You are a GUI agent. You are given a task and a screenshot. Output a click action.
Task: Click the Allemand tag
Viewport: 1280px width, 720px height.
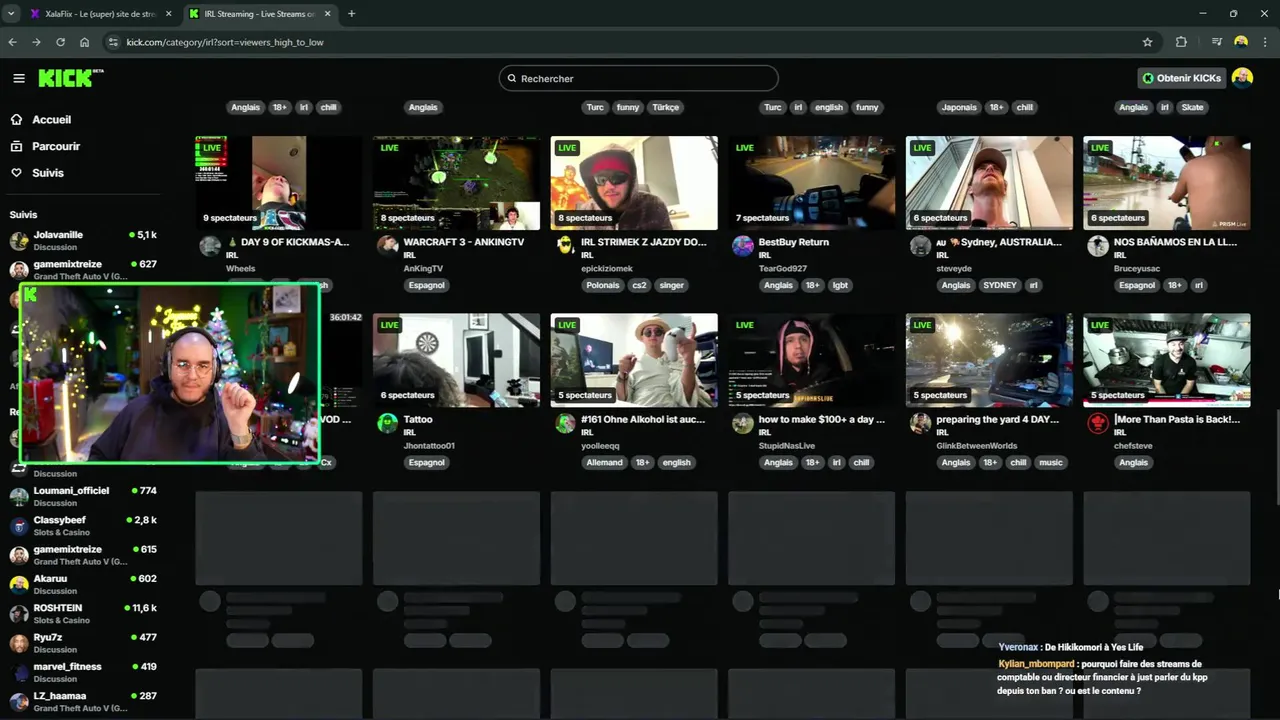[x=604, y=462]
